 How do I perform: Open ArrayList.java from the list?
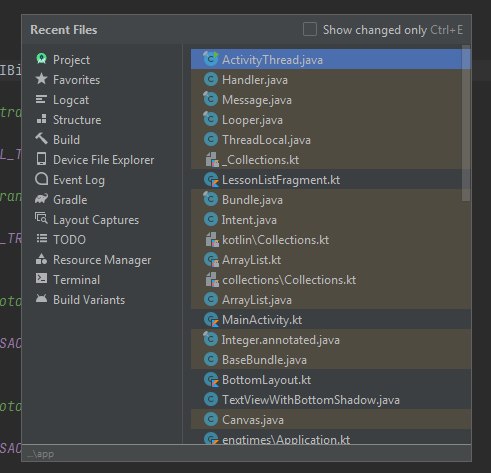pyautogui.click(x=330, y=299)
